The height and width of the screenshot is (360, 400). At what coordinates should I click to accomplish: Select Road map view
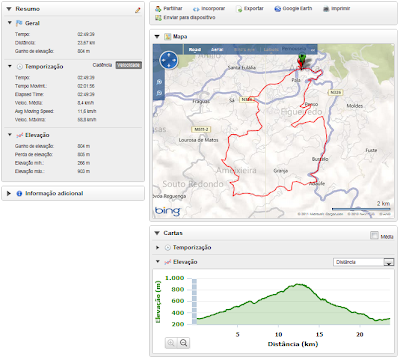[195, 50]
